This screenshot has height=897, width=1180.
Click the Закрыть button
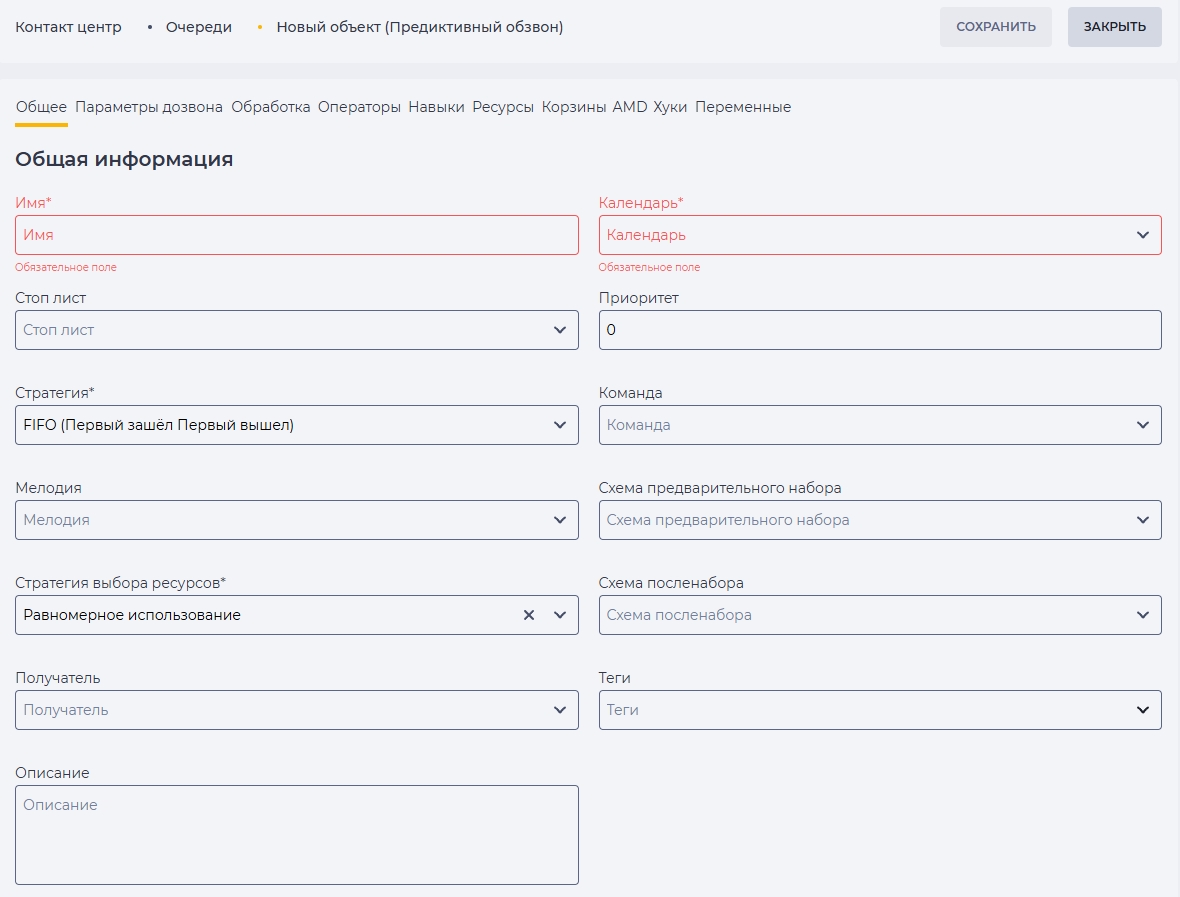(x=1115, y=27)
